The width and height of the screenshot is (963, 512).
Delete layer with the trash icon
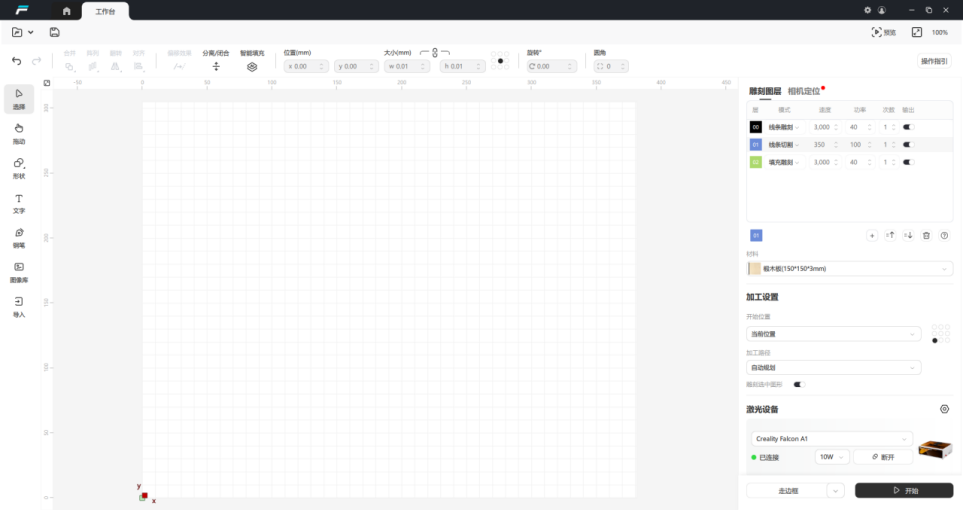(926, 235)
